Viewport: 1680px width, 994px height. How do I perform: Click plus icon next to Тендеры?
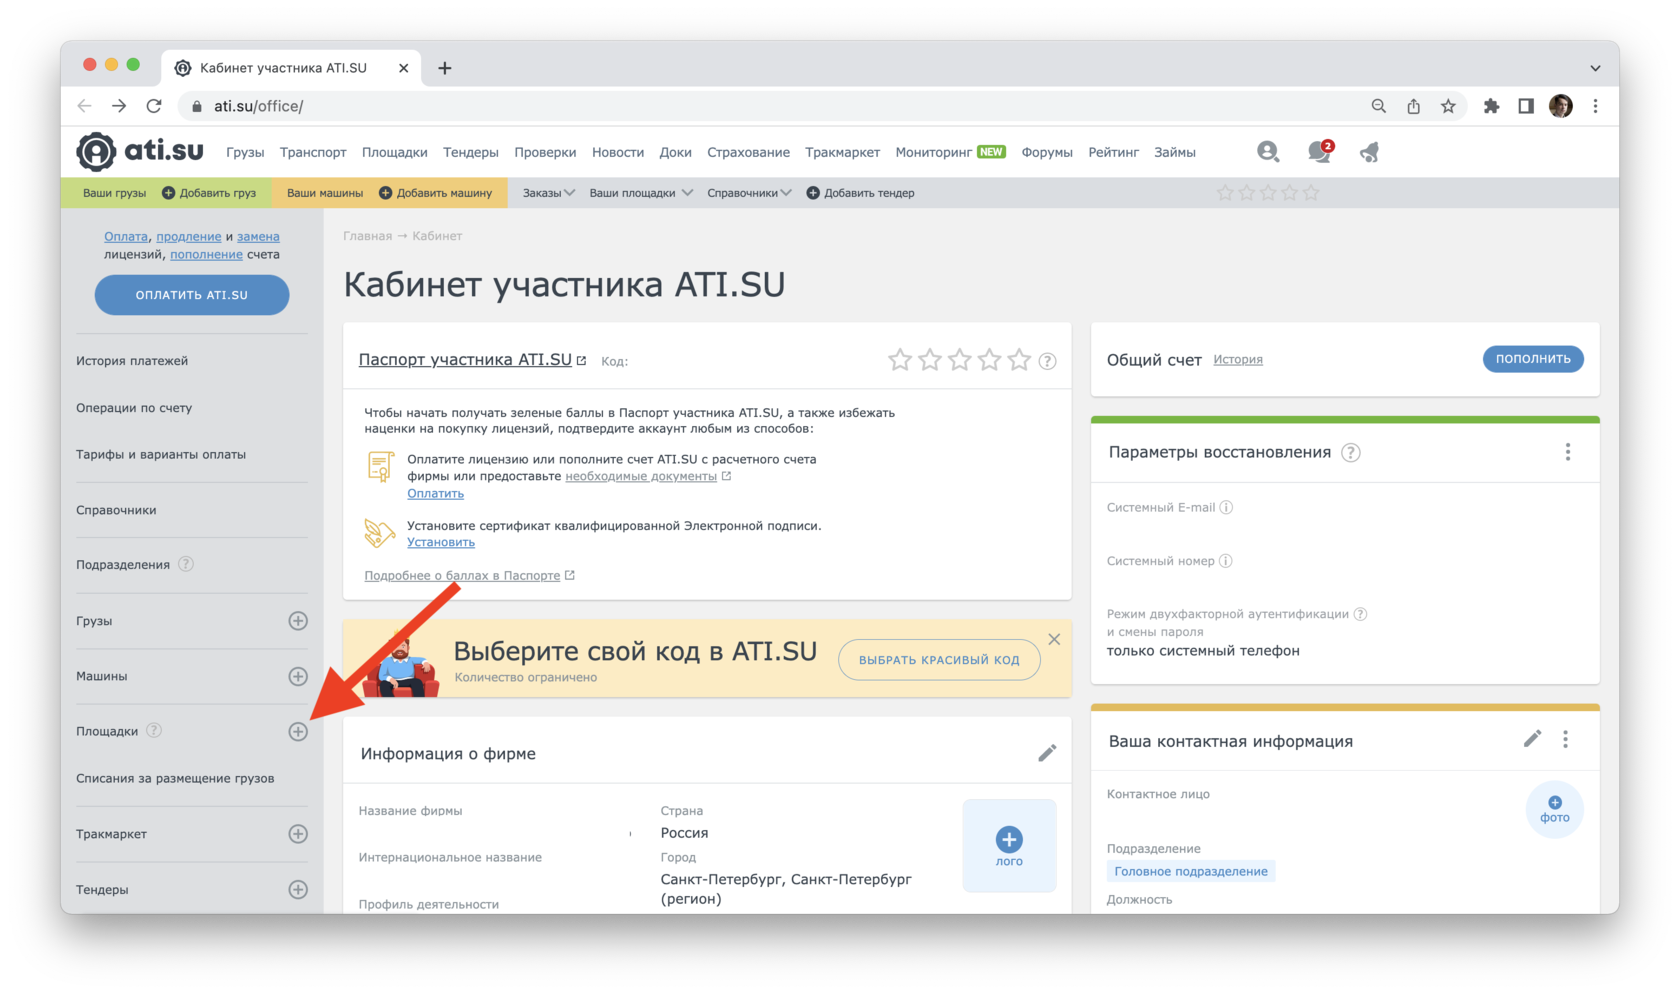[298, 889]
